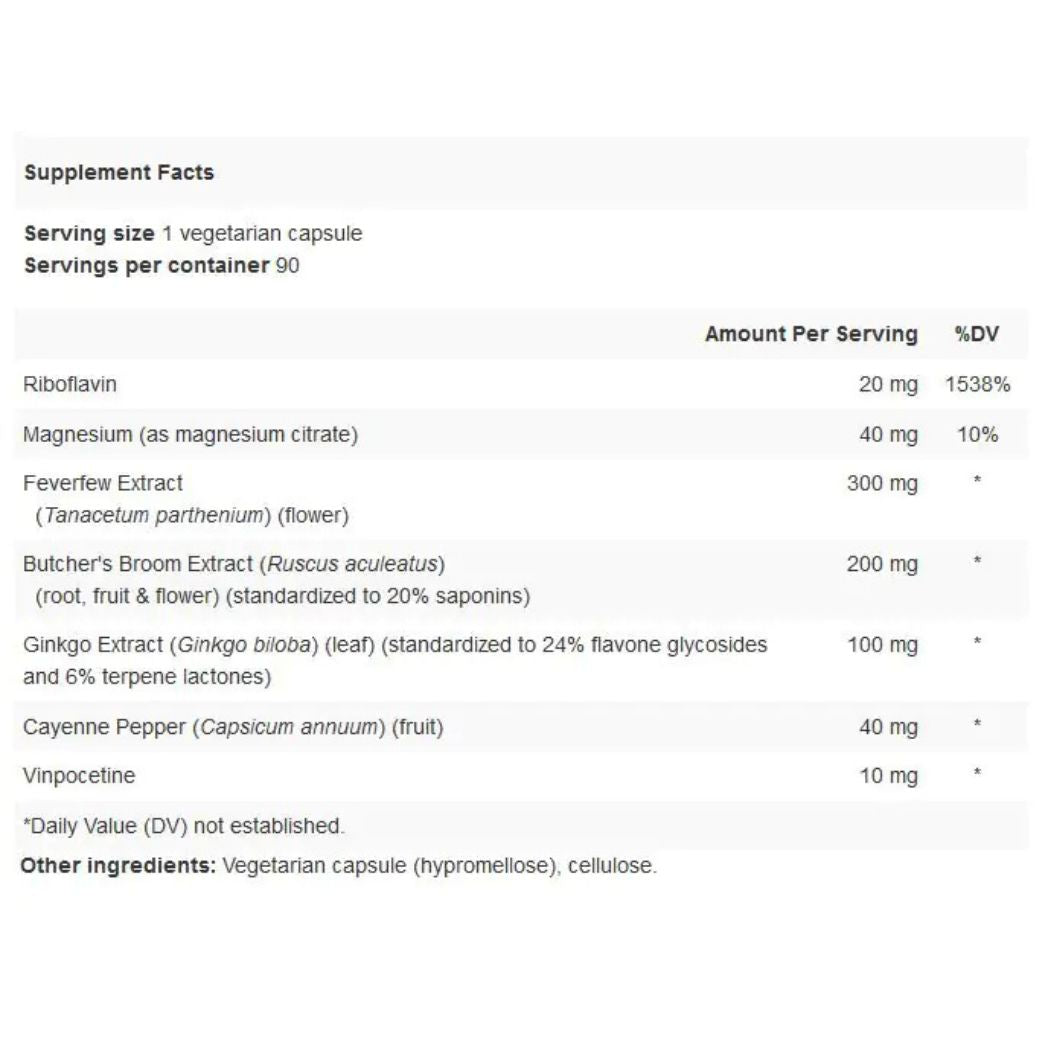The image size is (1048, 1048).
Task: Click the 100 mg amount value
Action: tap(882, 646)
